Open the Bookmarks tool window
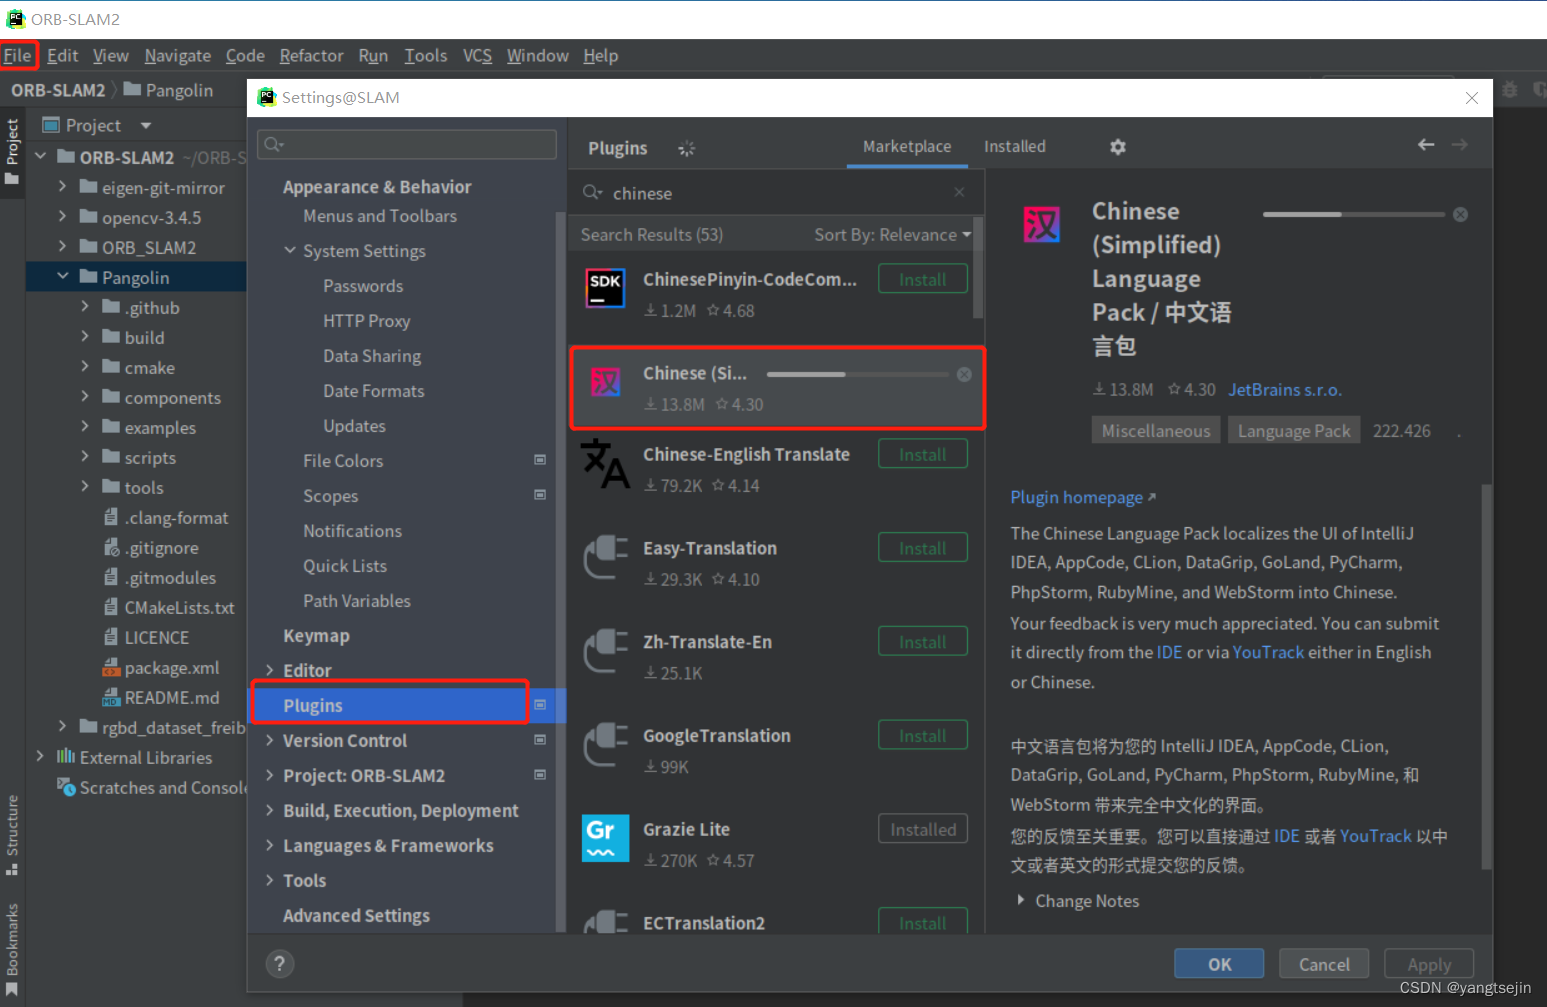 click(12, 949)
